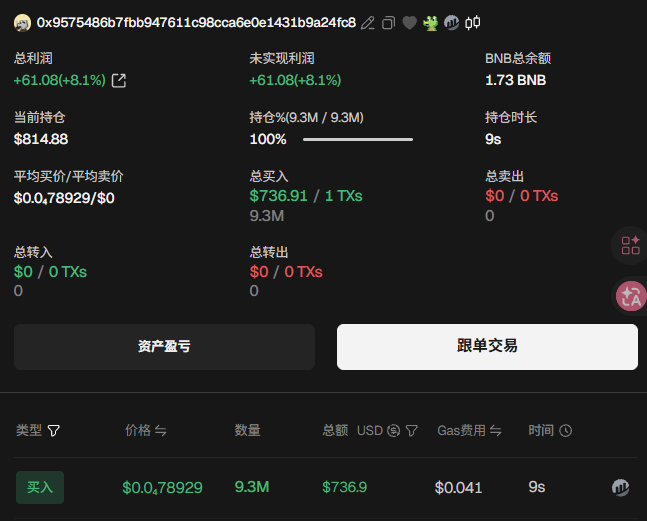Filter by 总额 amount funnel icon
This screenshot has height=521, width=647.
point(411,431)
